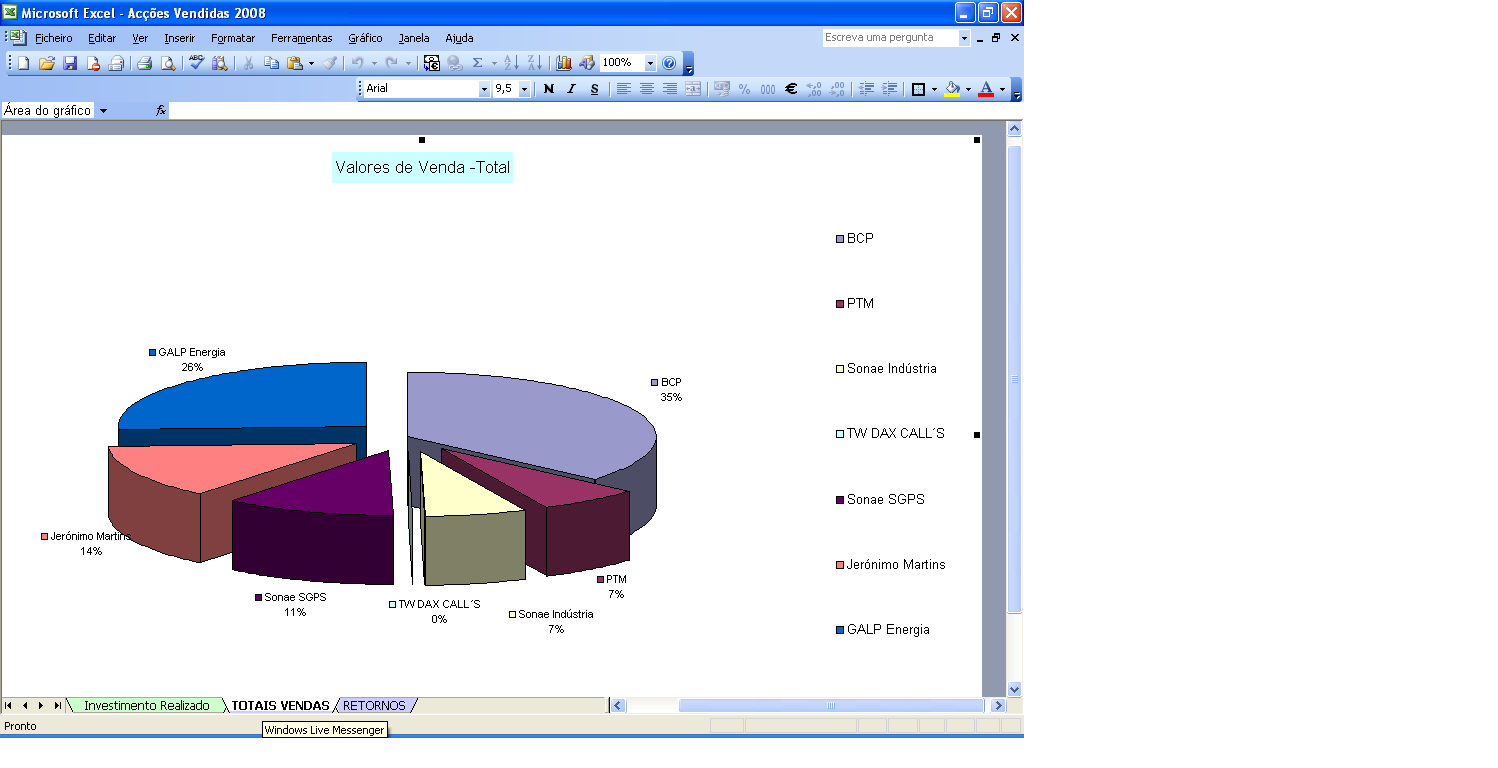Image resolution: width=1498 pixels, height=768 pixels.
Task: Go to the first sheet navigation arrow
Action: click(9, 705)
